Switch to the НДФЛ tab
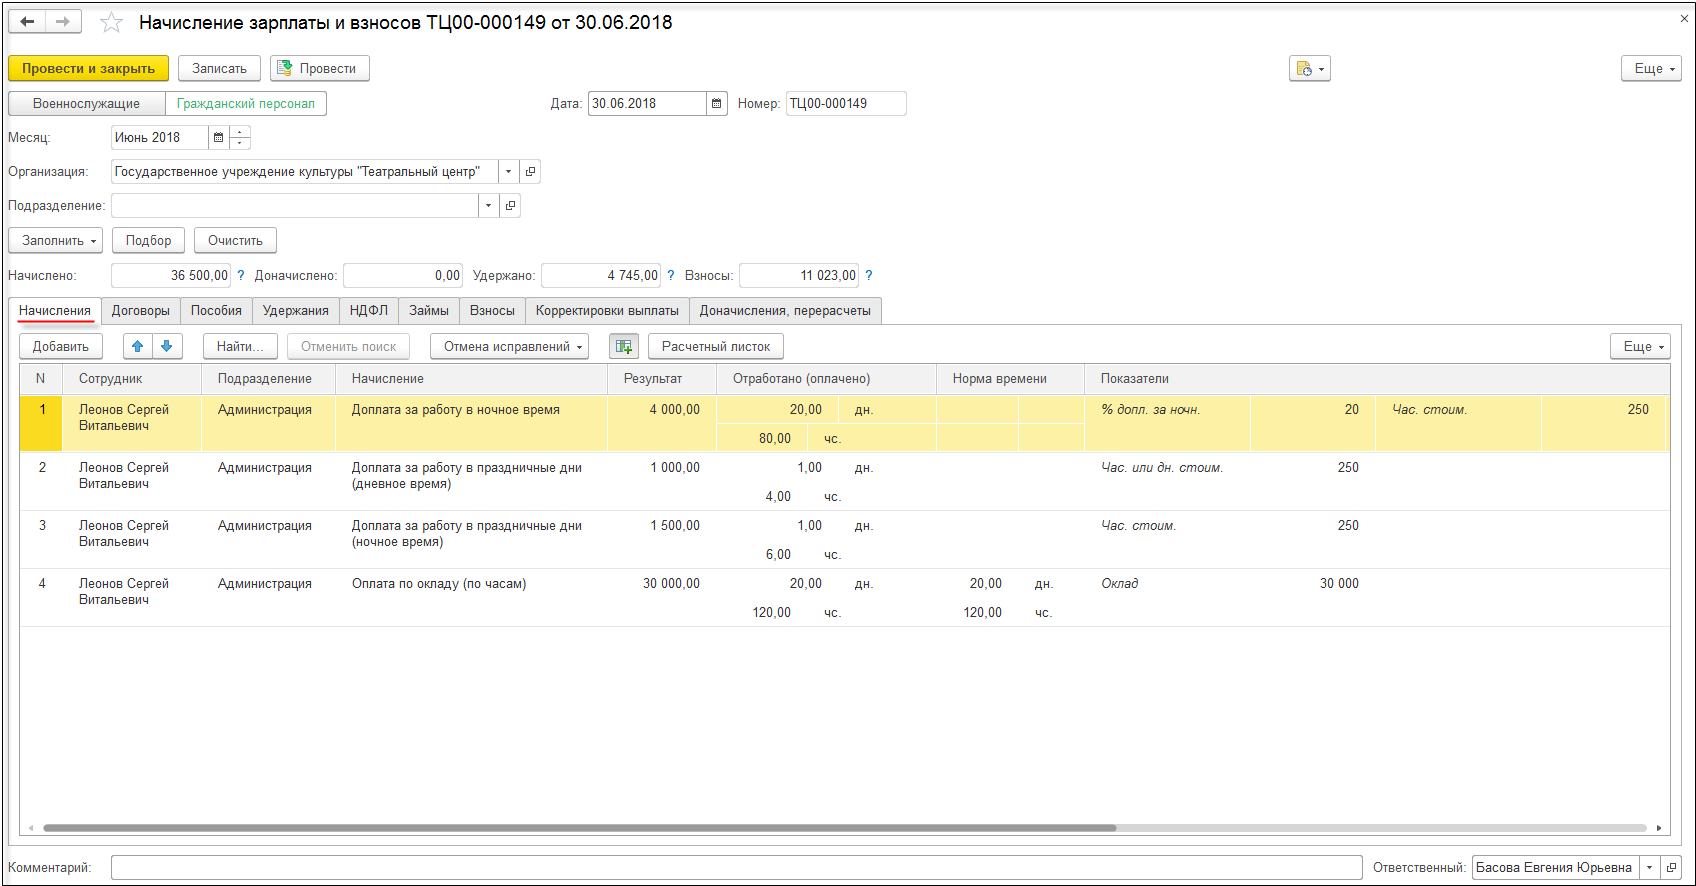 tap(369, 311)
